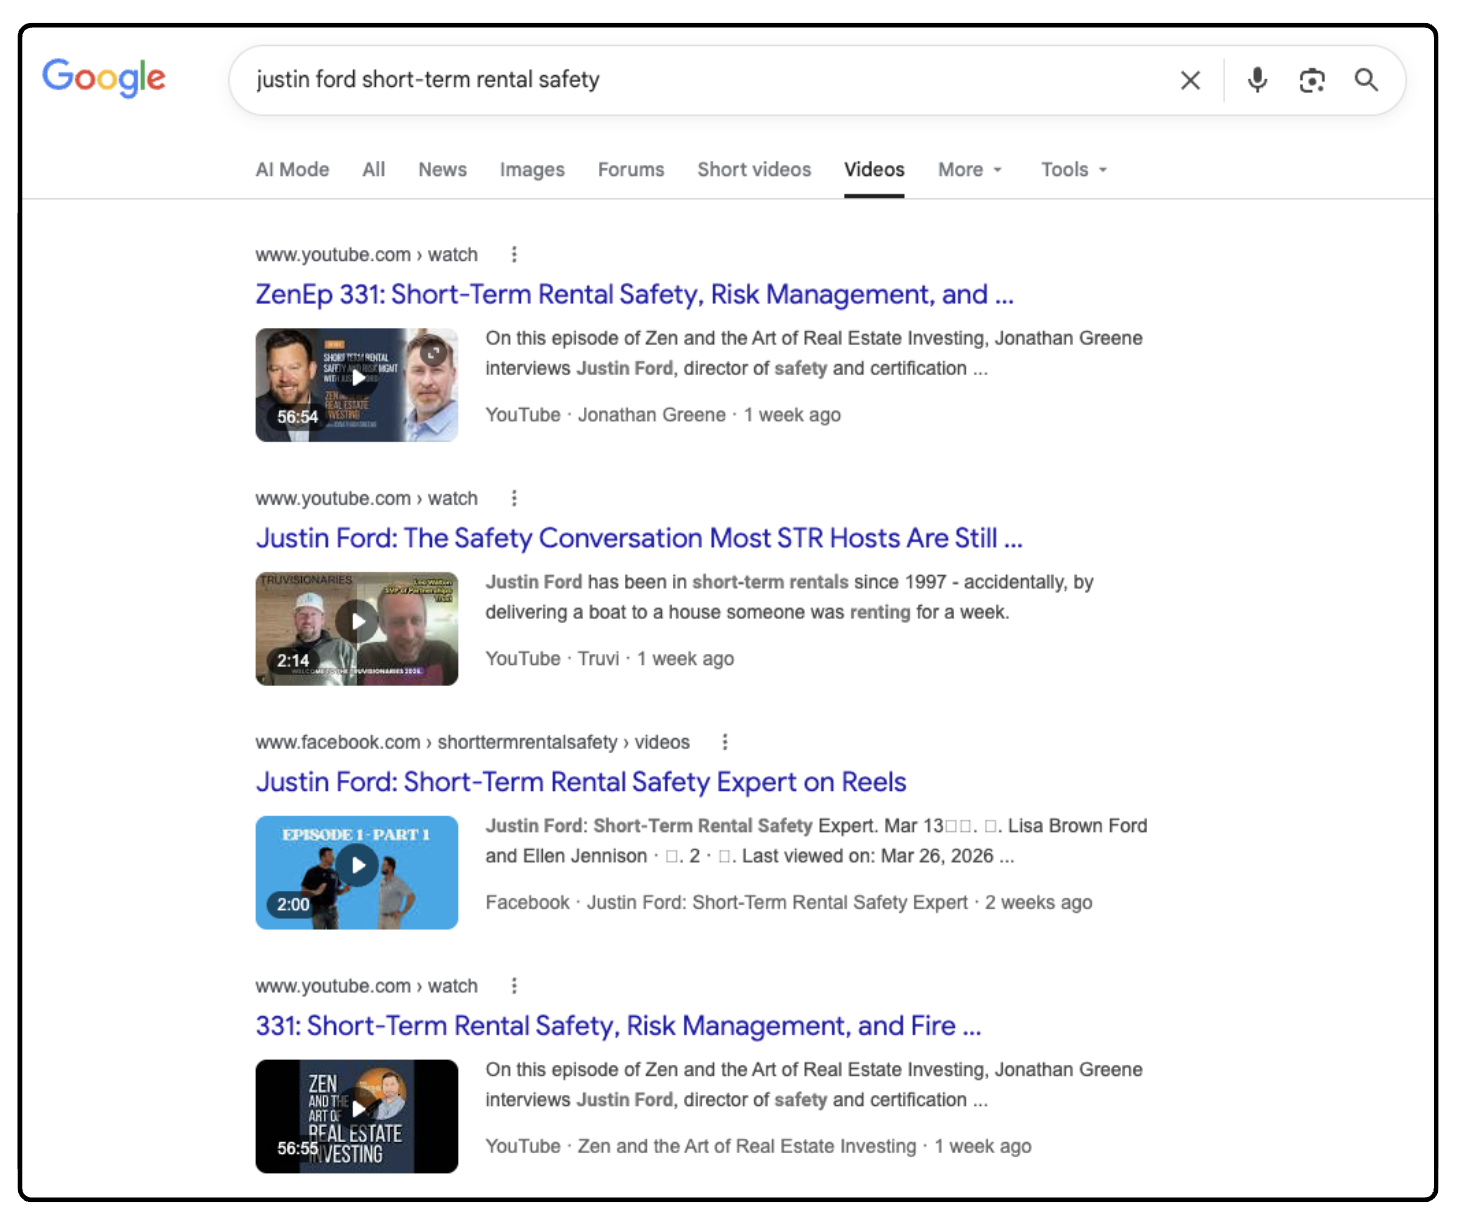The image size is (1458, 1224).
Task: Click '2 weeks ago' date text
Action: tap(1039, 903)
